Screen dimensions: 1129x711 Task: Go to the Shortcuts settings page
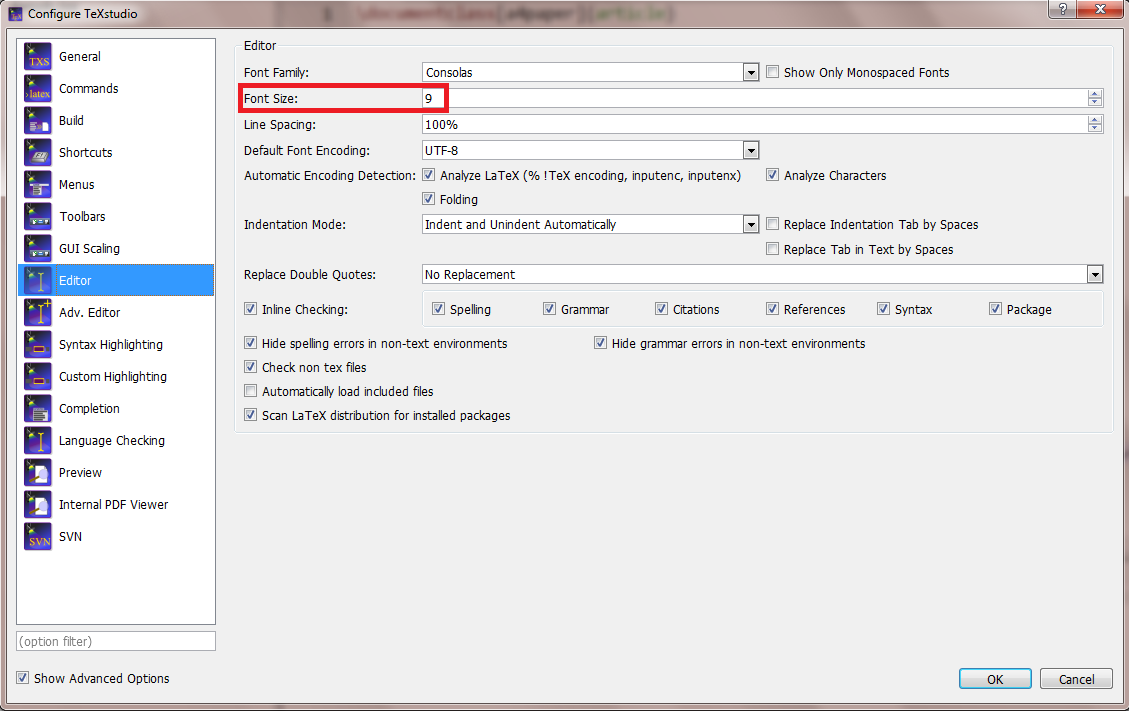point(116,153)
